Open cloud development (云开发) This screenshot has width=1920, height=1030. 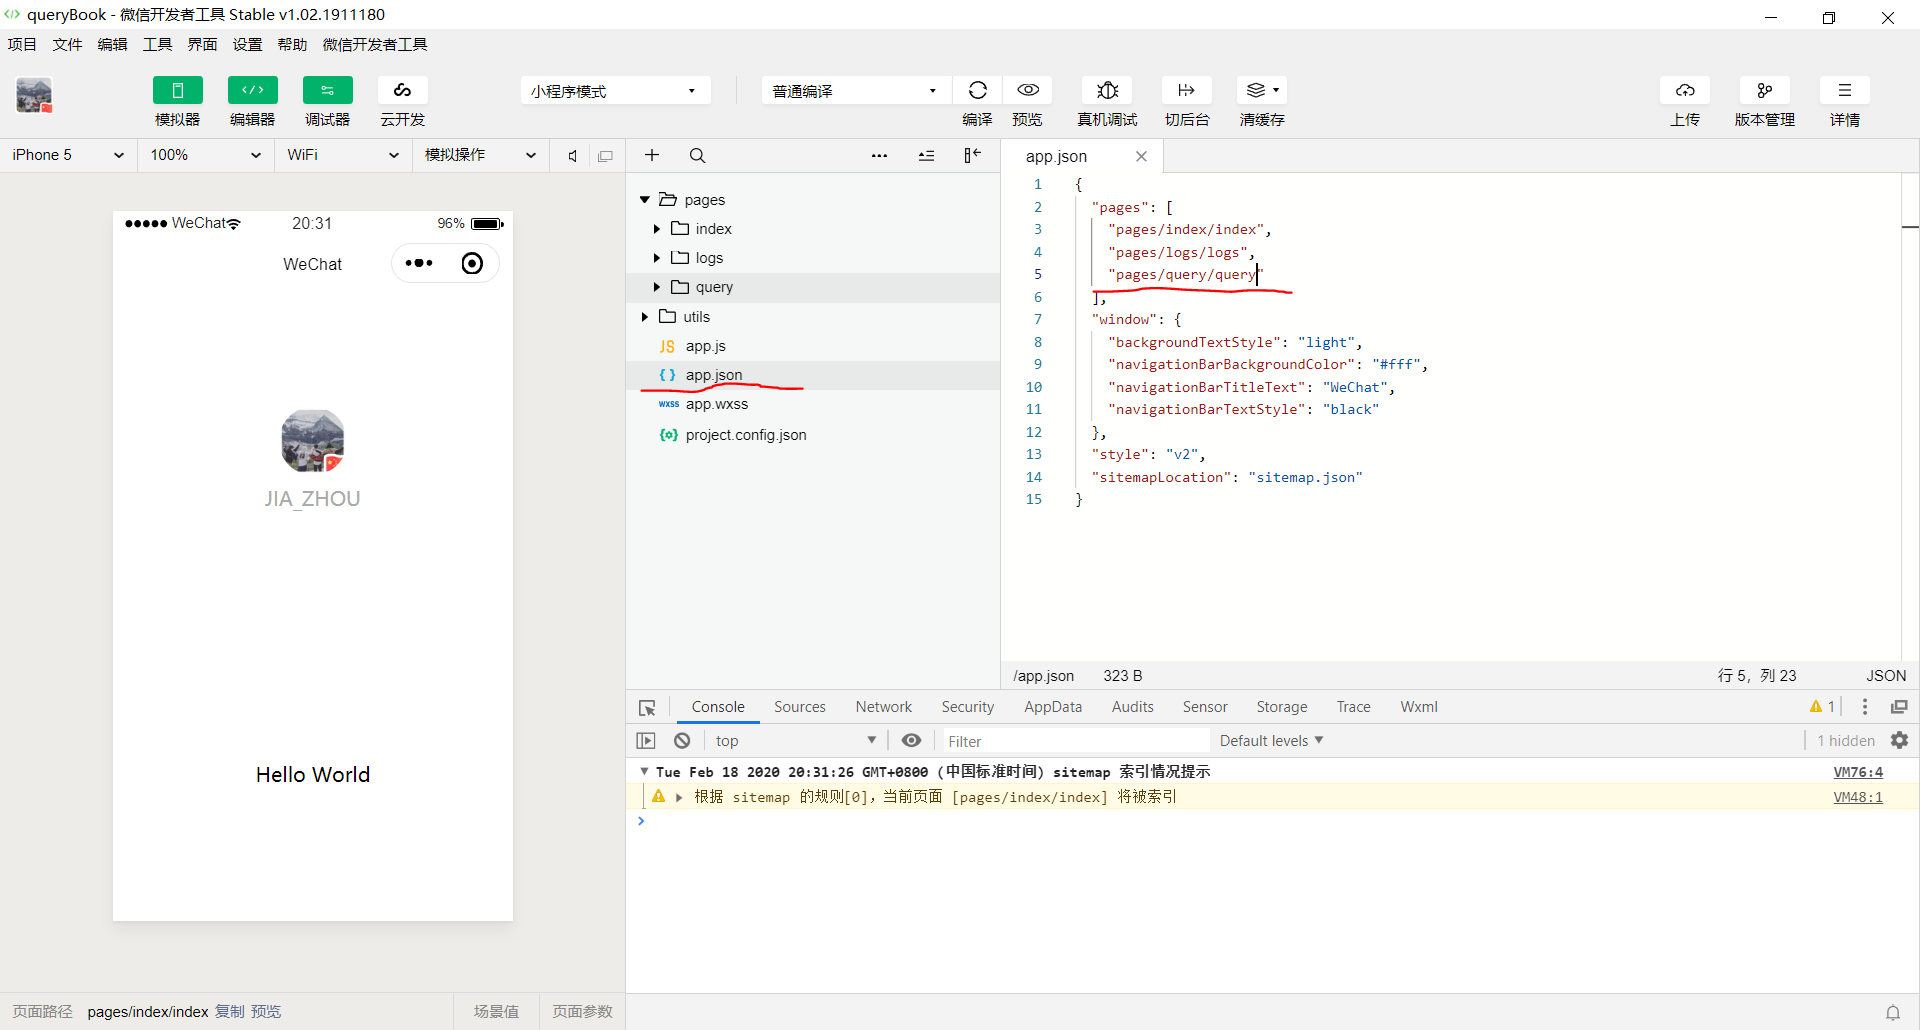403,91
